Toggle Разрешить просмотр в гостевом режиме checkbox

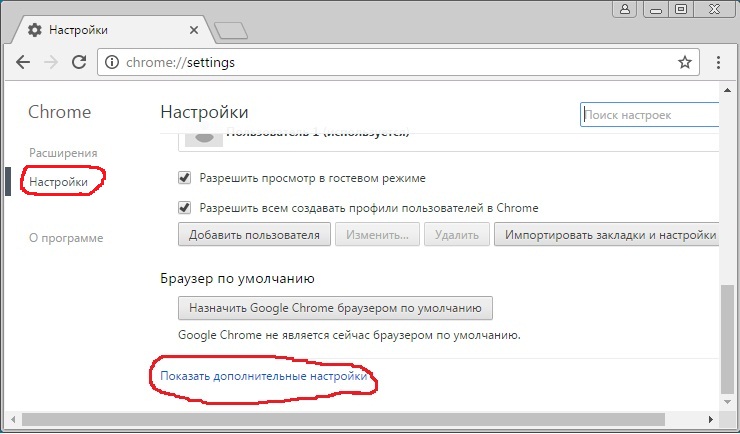pos(185,178)
